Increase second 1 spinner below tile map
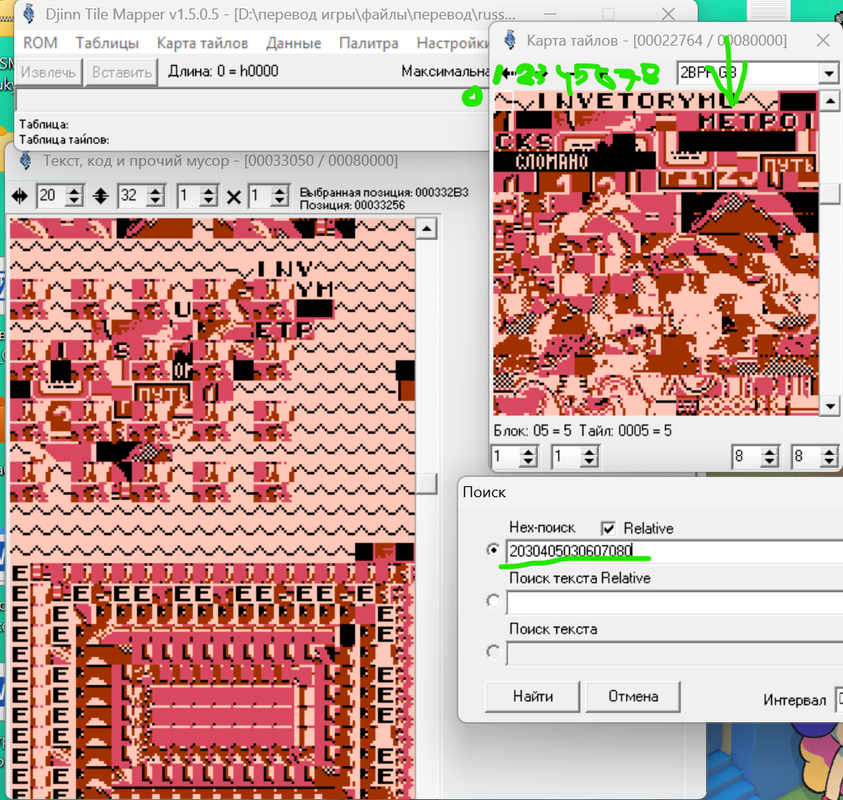 pos(589,452)
